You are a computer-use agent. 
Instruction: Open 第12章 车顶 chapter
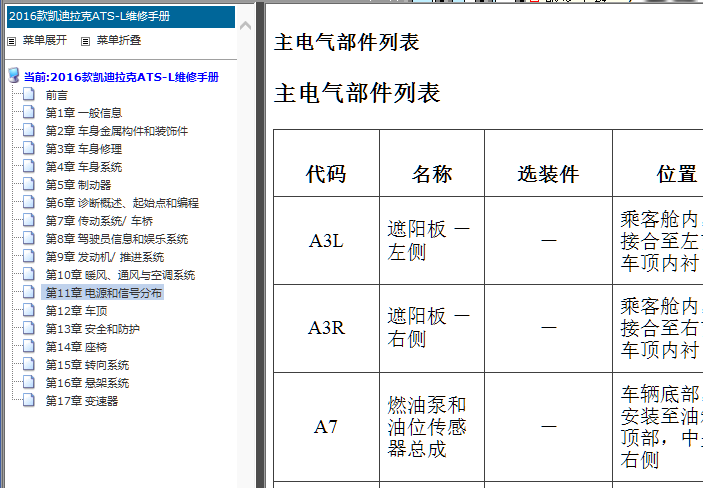coord(76,310)
